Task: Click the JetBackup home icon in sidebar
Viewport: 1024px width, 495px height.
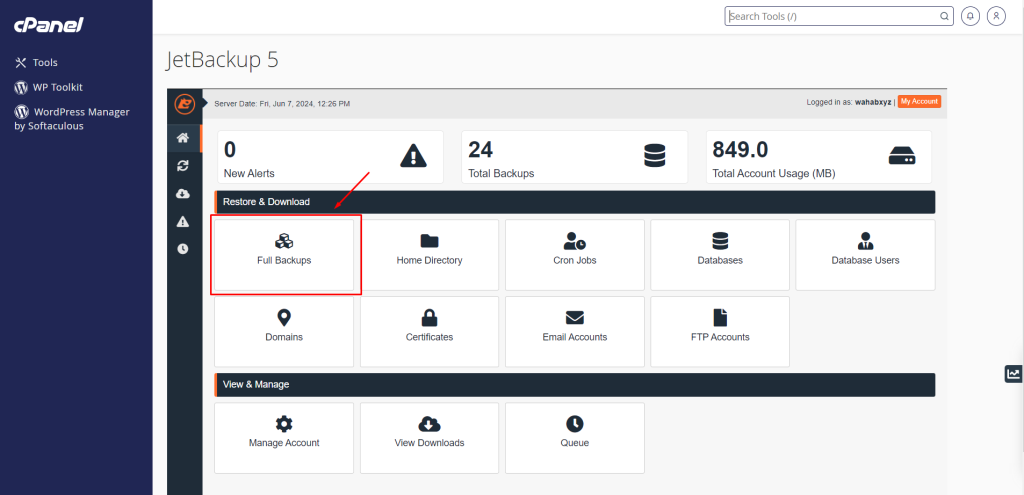Action: pos(182,138)
